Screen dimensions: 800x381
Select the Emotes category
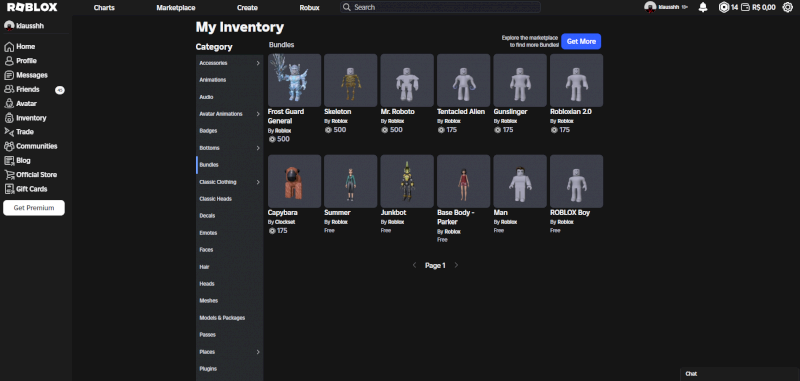click(230, 233)
